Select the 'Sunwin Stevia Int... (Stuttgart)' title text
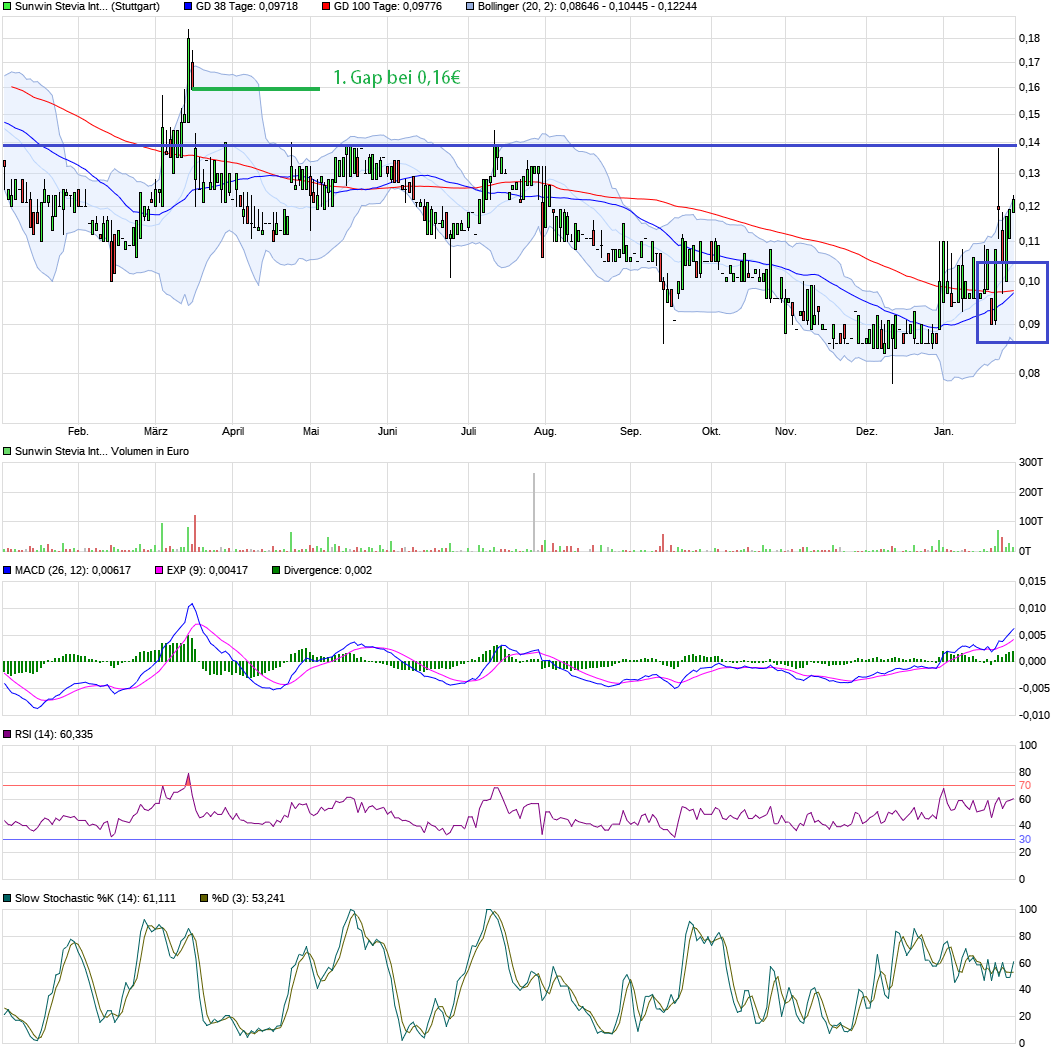This screenshot has height=1054, width=1057. 87,7
